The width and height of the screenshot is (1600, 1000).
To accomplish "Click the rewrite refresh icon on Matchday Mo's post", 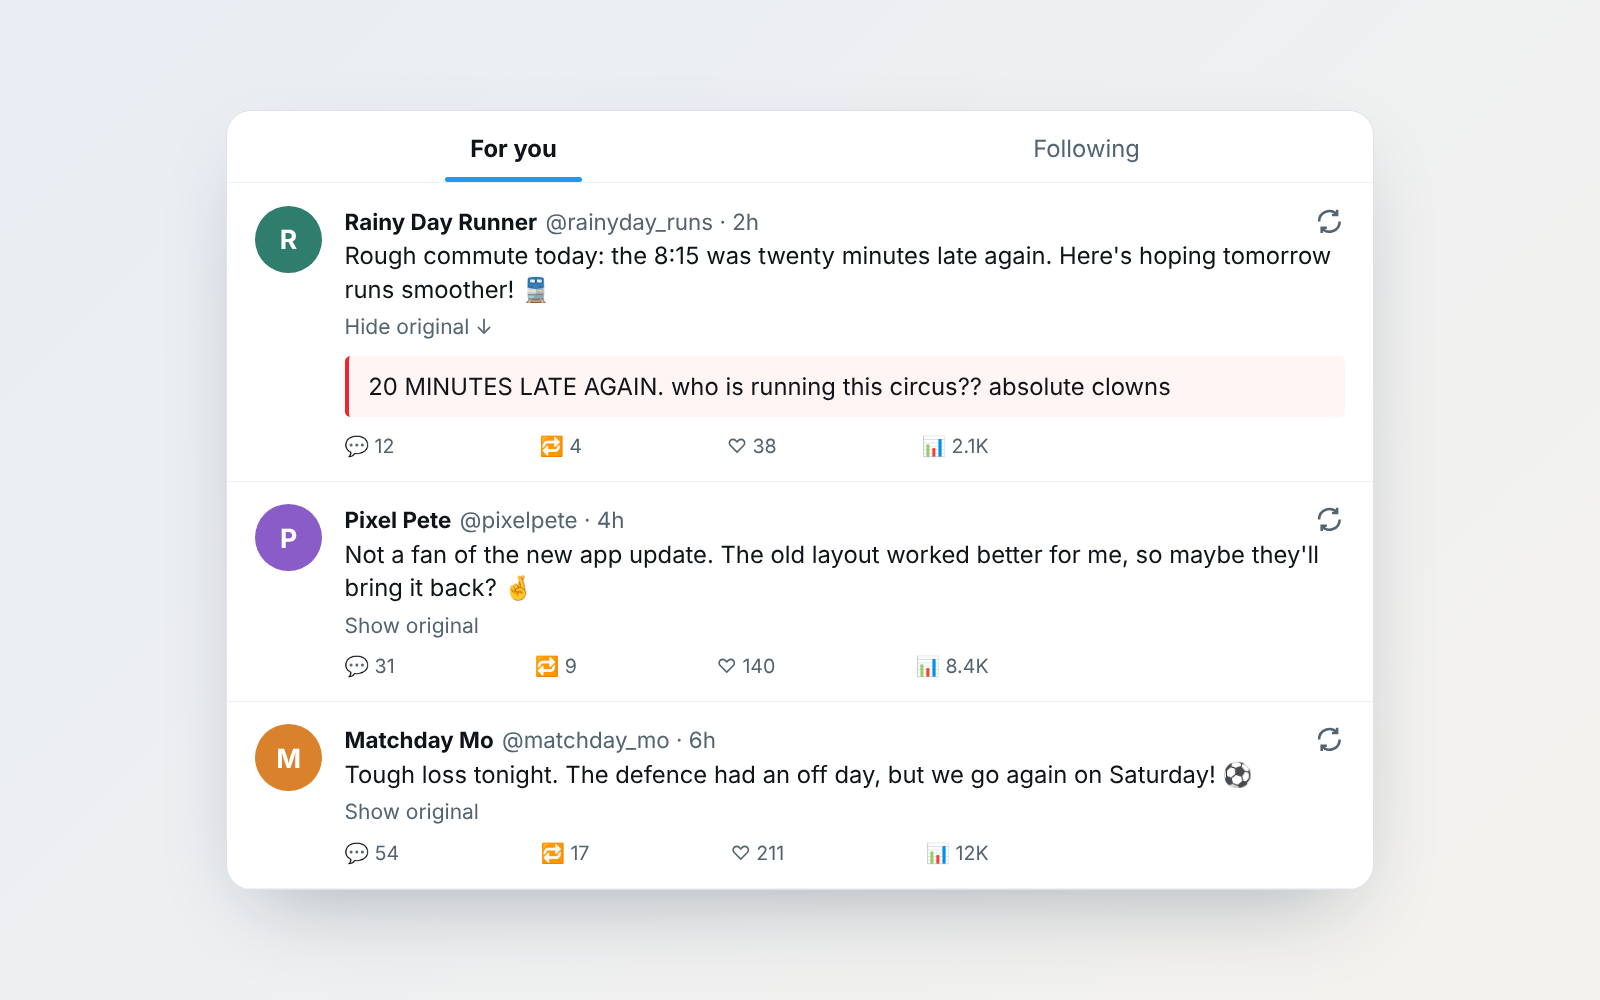I will point(1329,739).
